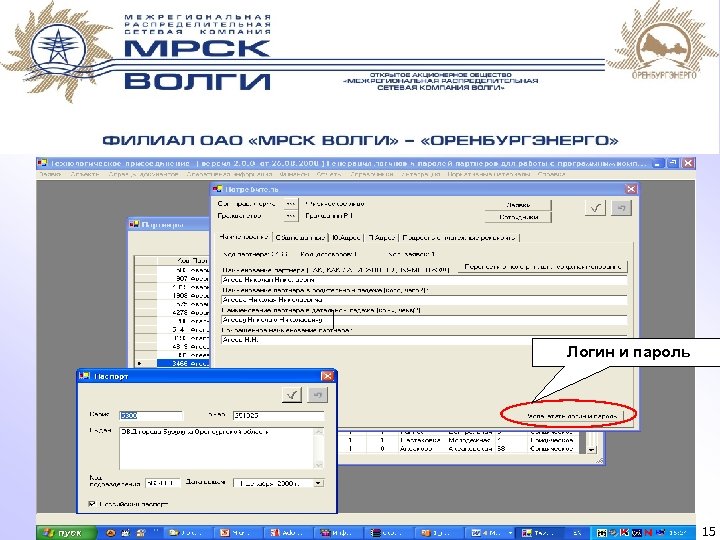This screenshot has width=720, height=540.
Task: Click the undo arrow button in Паспорт dialog
Action: 318,394
